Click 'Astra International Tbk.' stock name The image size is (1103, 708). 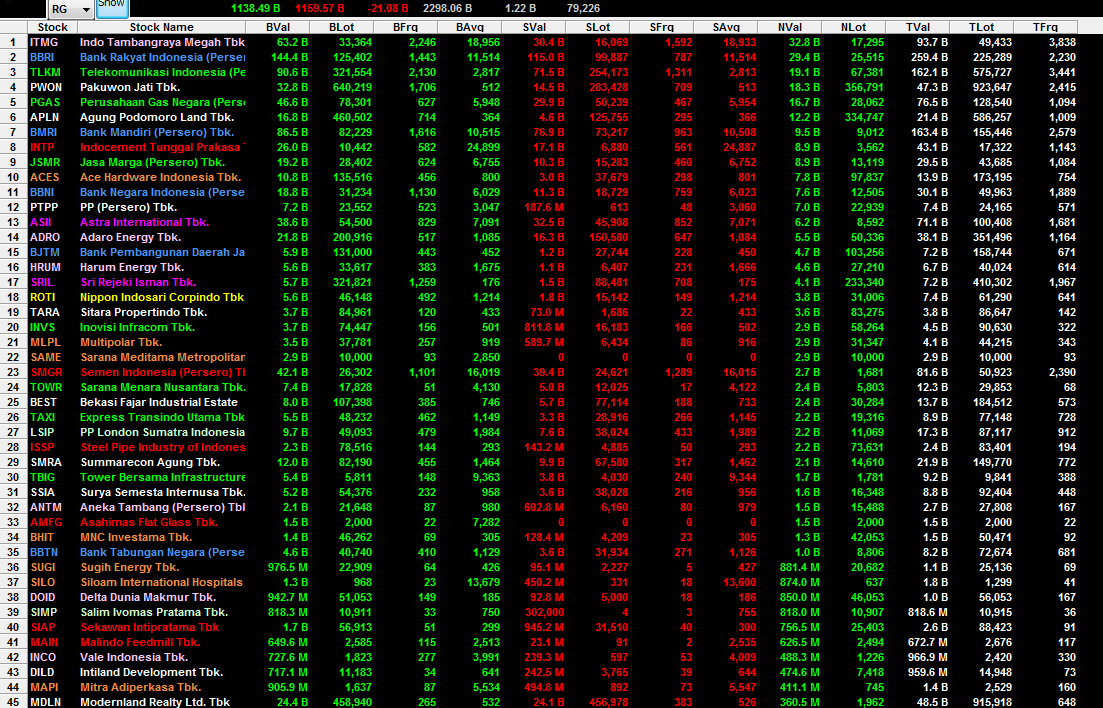point(145,222)
